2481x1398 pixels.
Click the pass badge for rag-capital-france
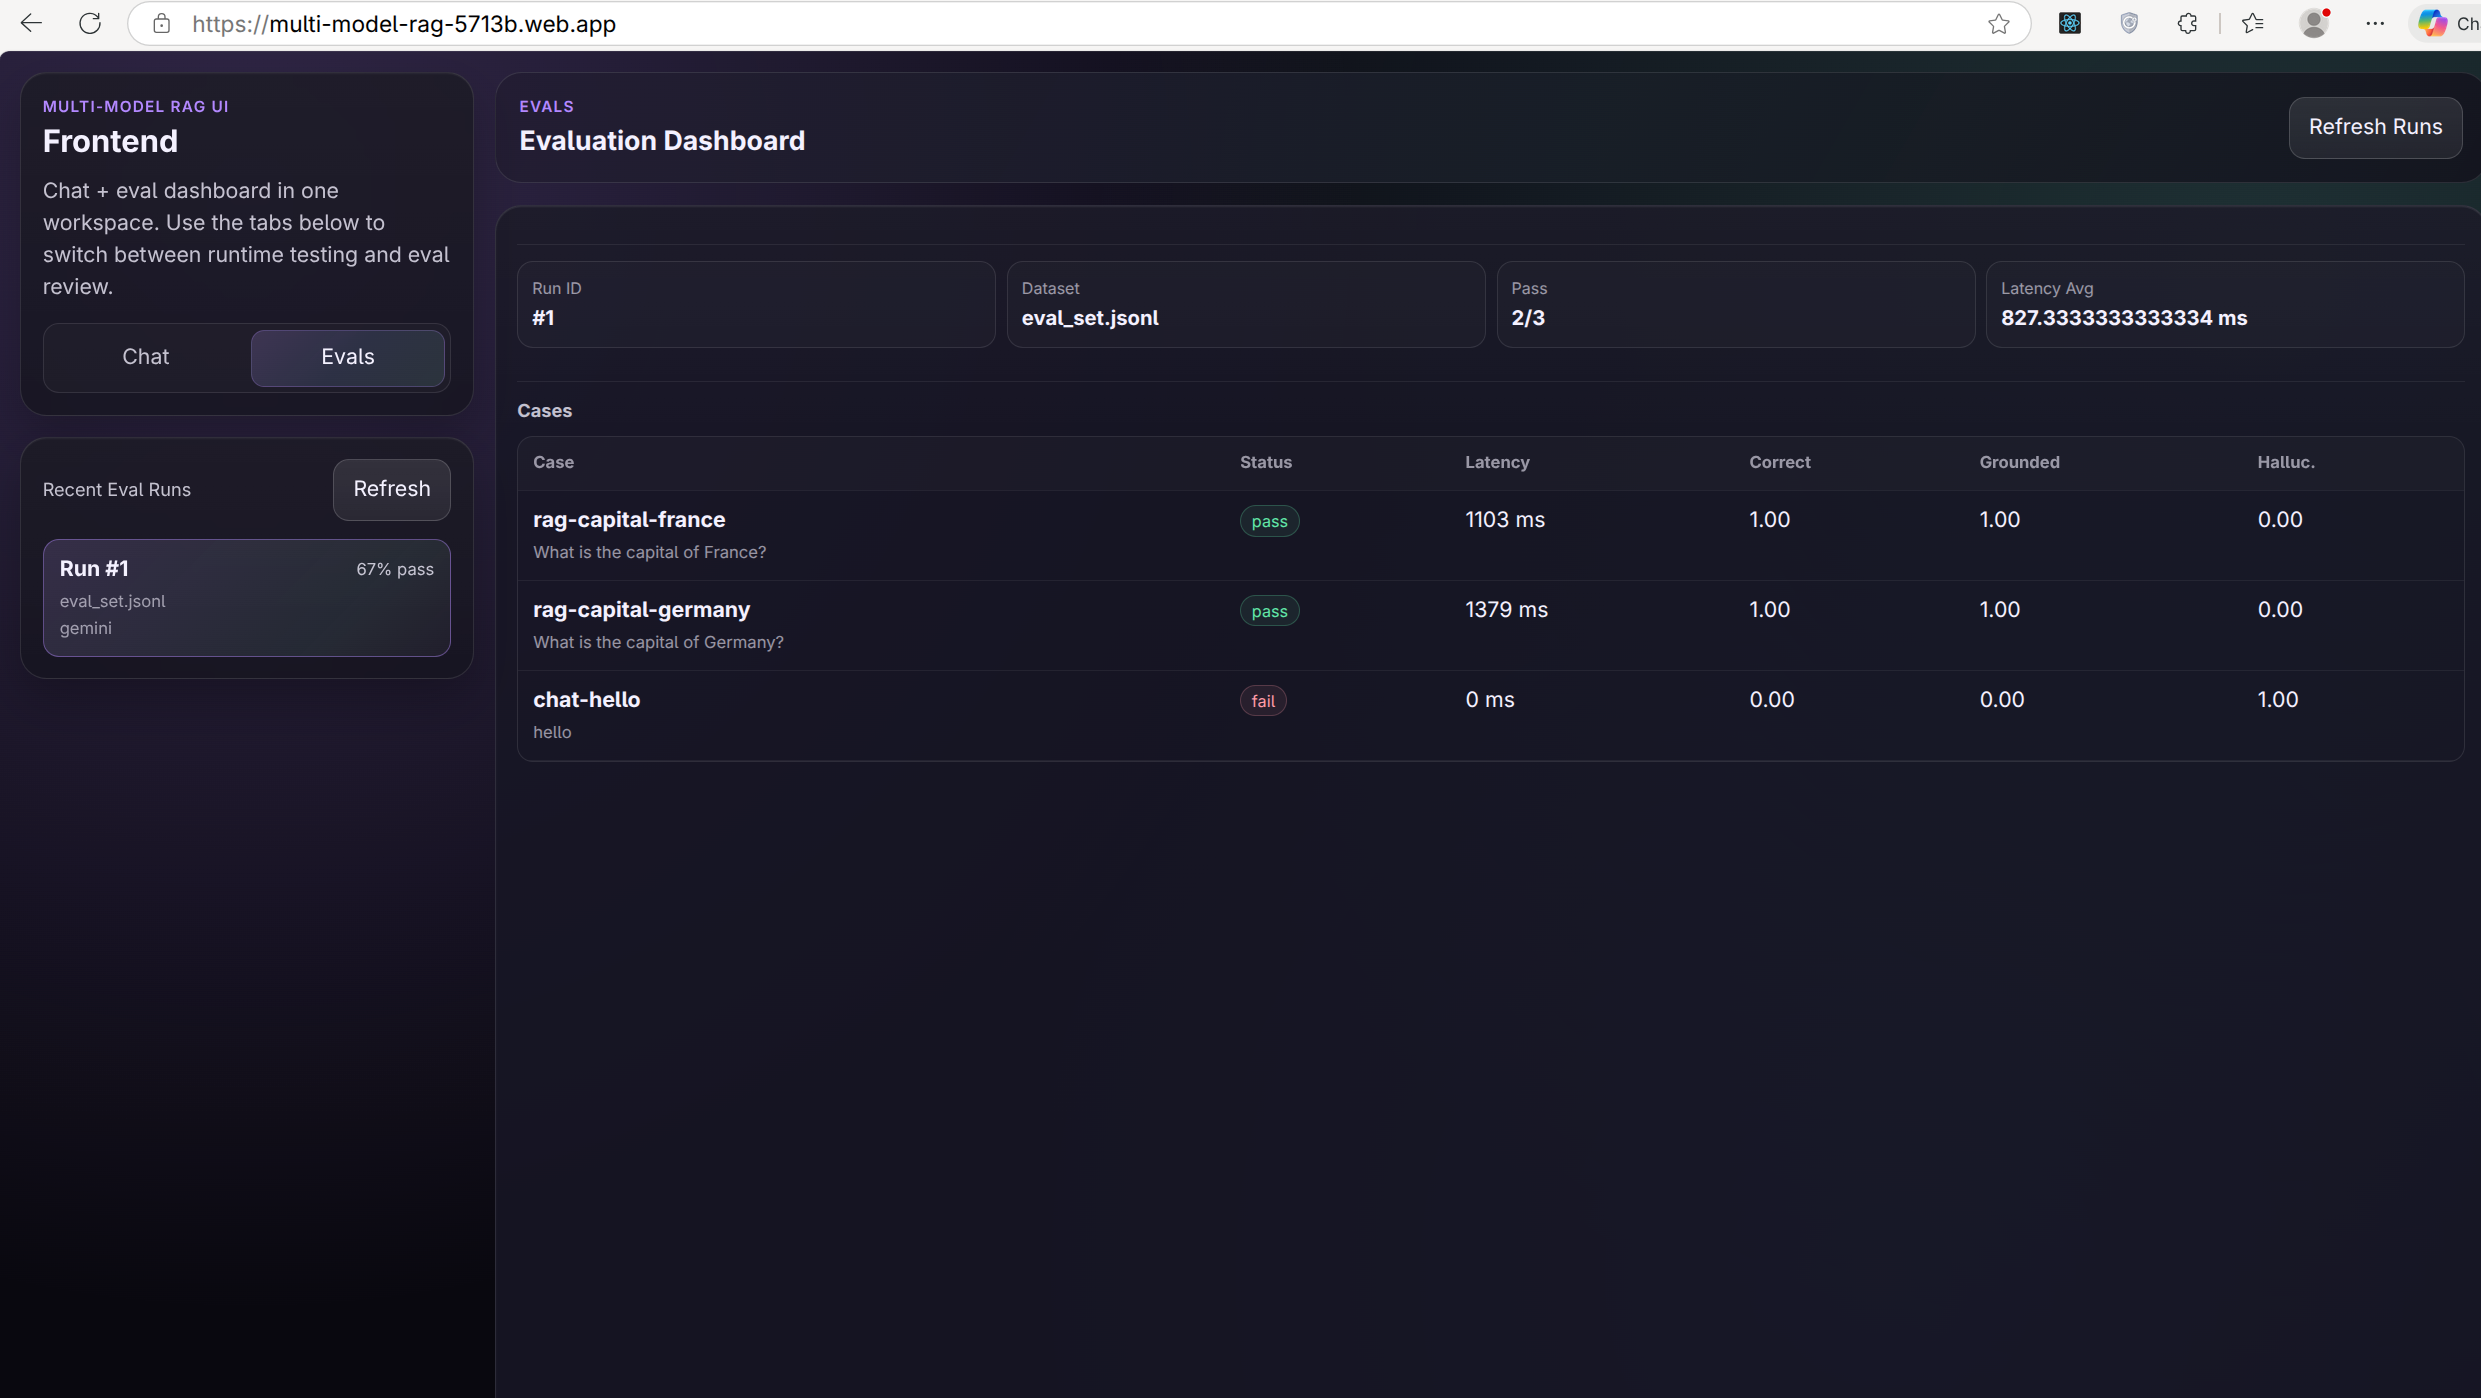(x=1269, y=521)
